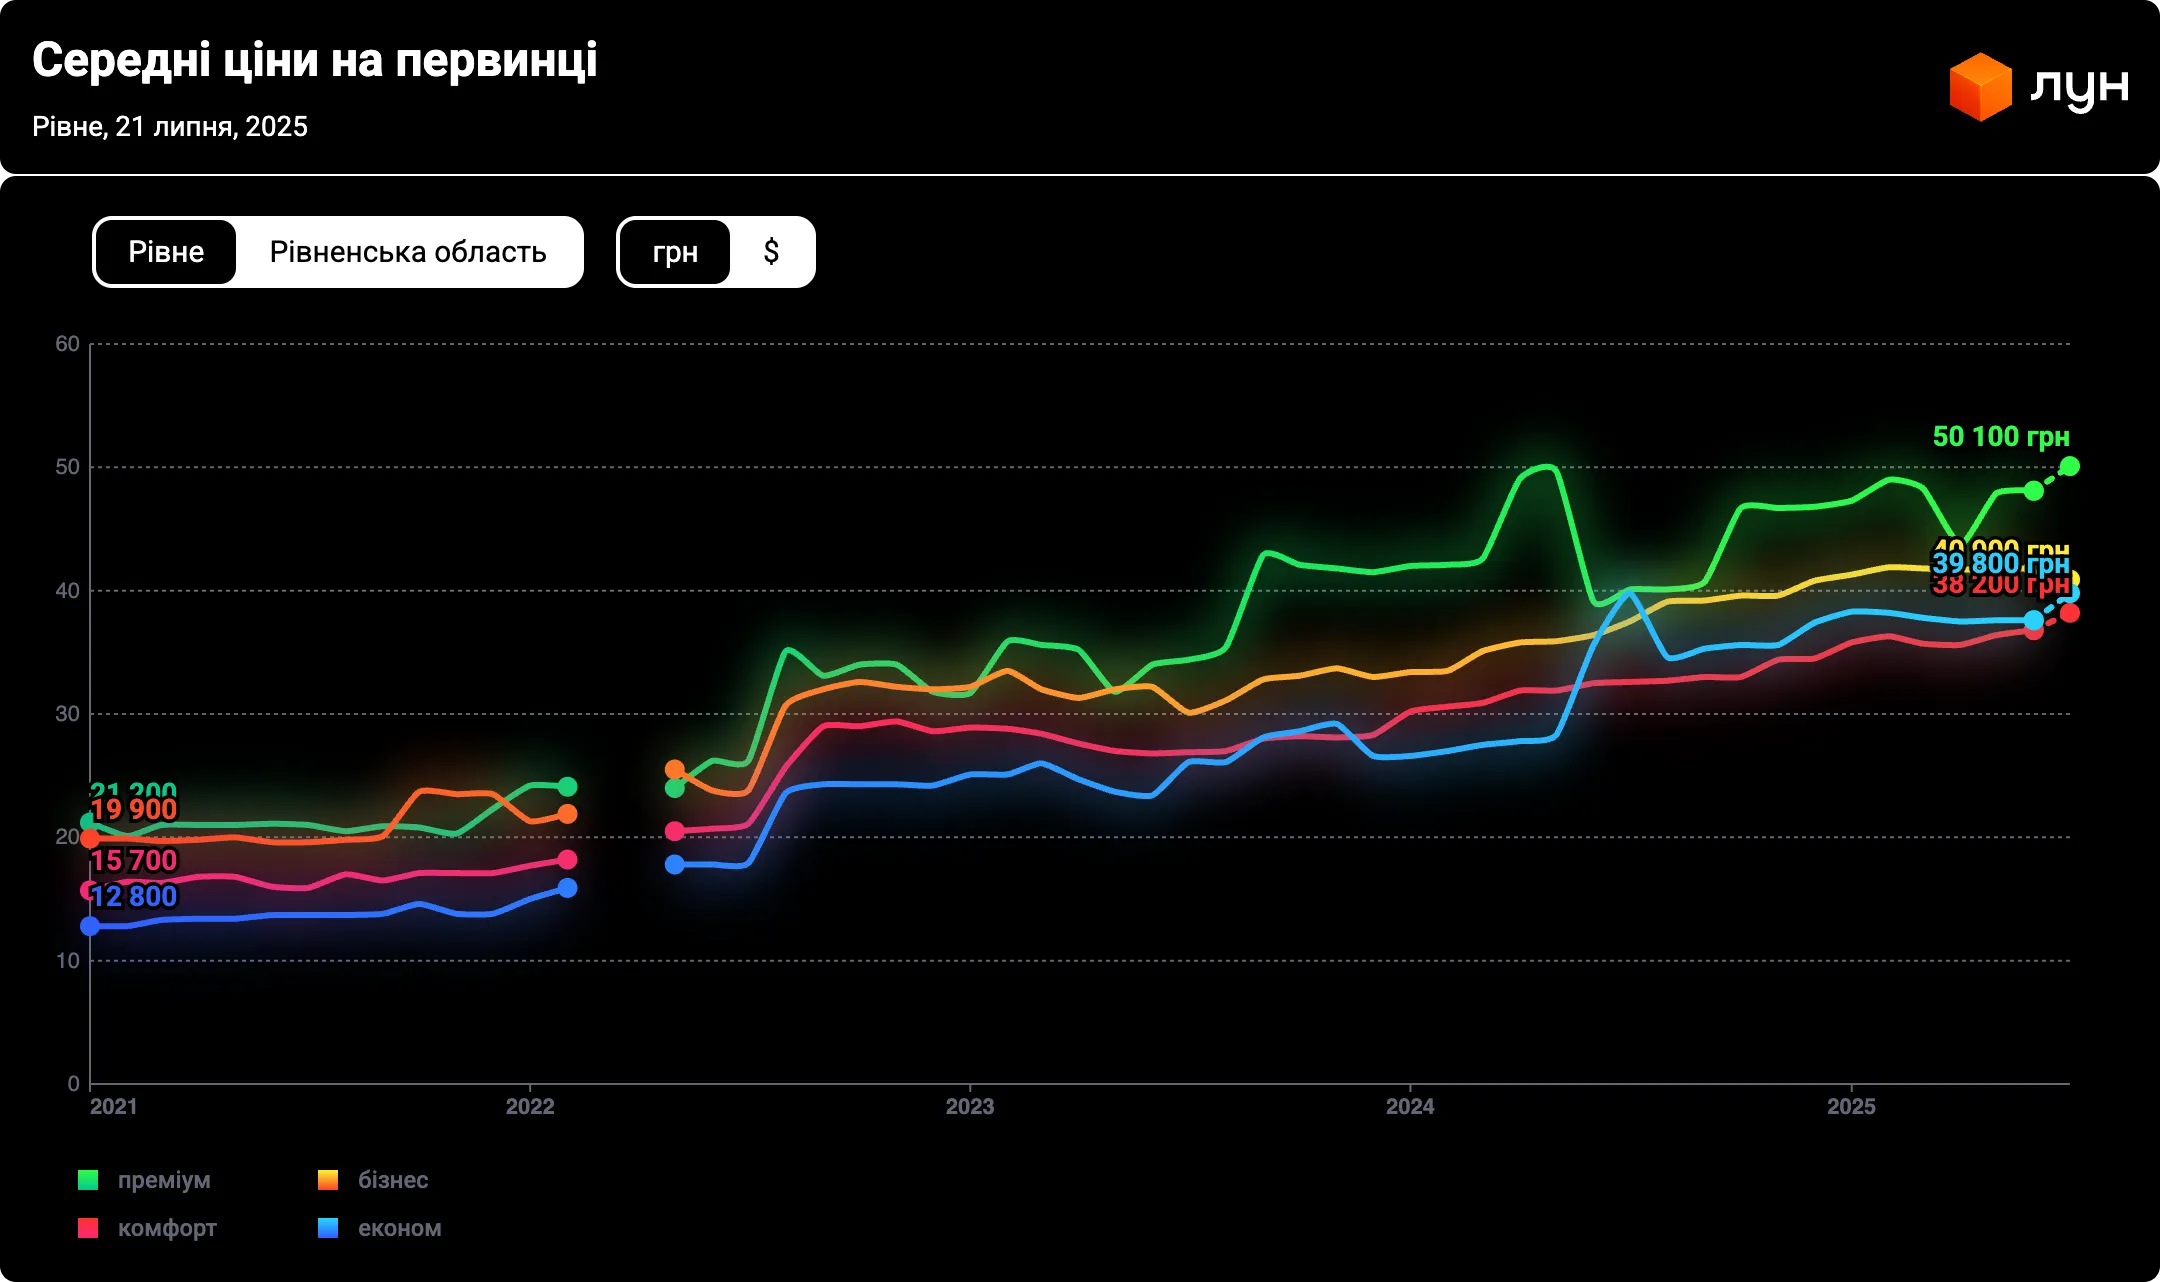Click the blue економ legend swatch
The width and height of the screenshot is (2160, 1282).
328,1228
